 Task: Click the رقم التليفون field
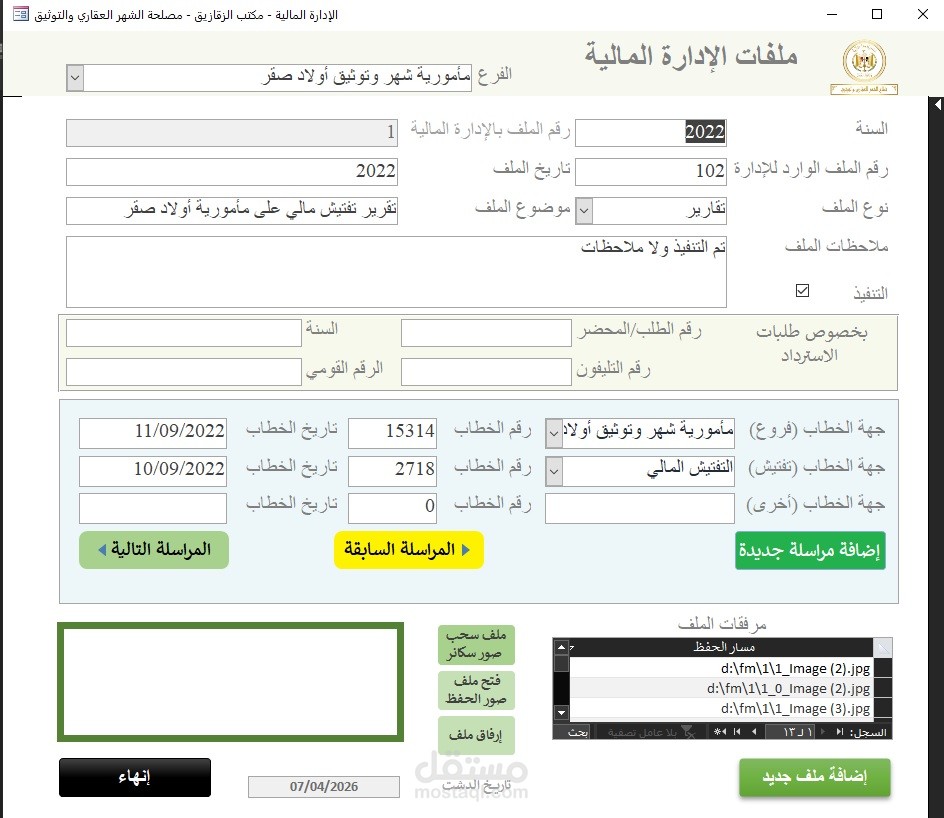(x=486, y=372)
